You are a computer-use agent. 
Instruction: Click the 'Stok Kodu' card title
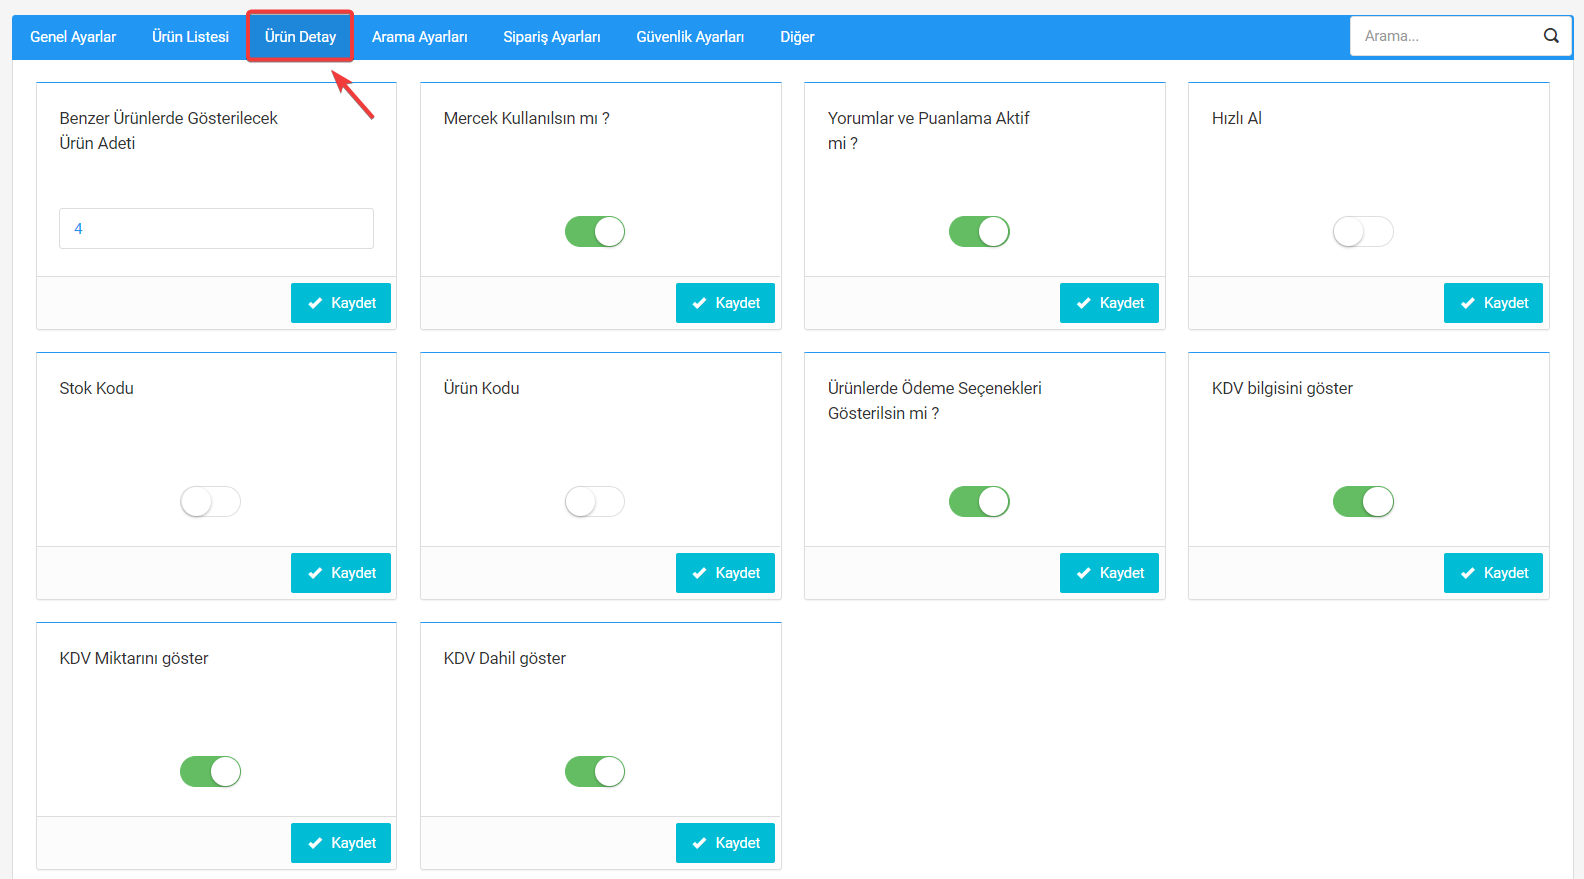point(96,388)
